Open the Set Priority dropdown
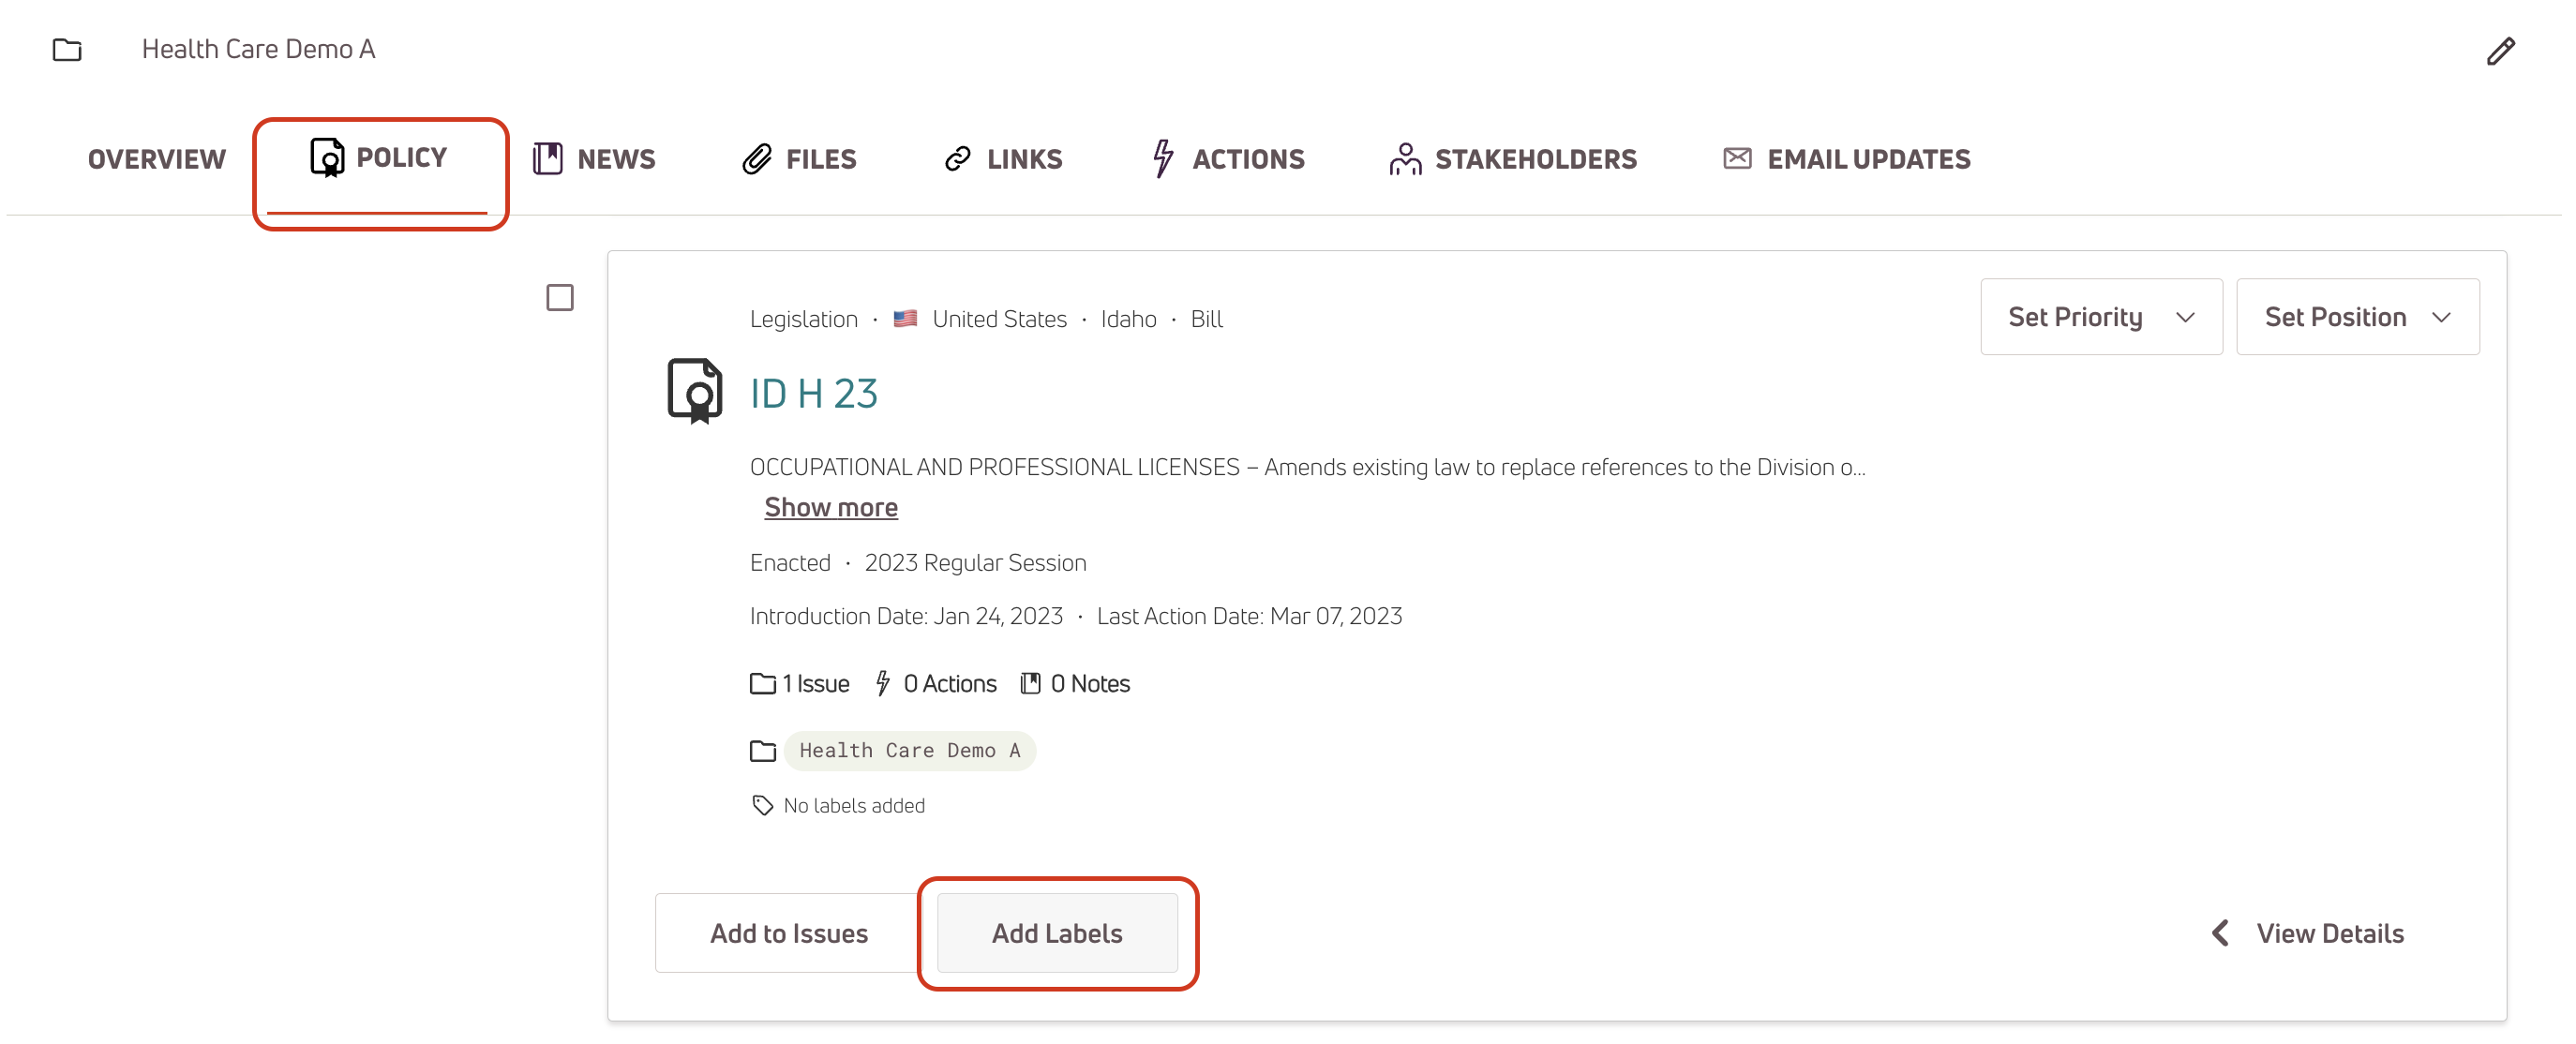Screen dimensions: 2576x1044 tap(2101, 317)
